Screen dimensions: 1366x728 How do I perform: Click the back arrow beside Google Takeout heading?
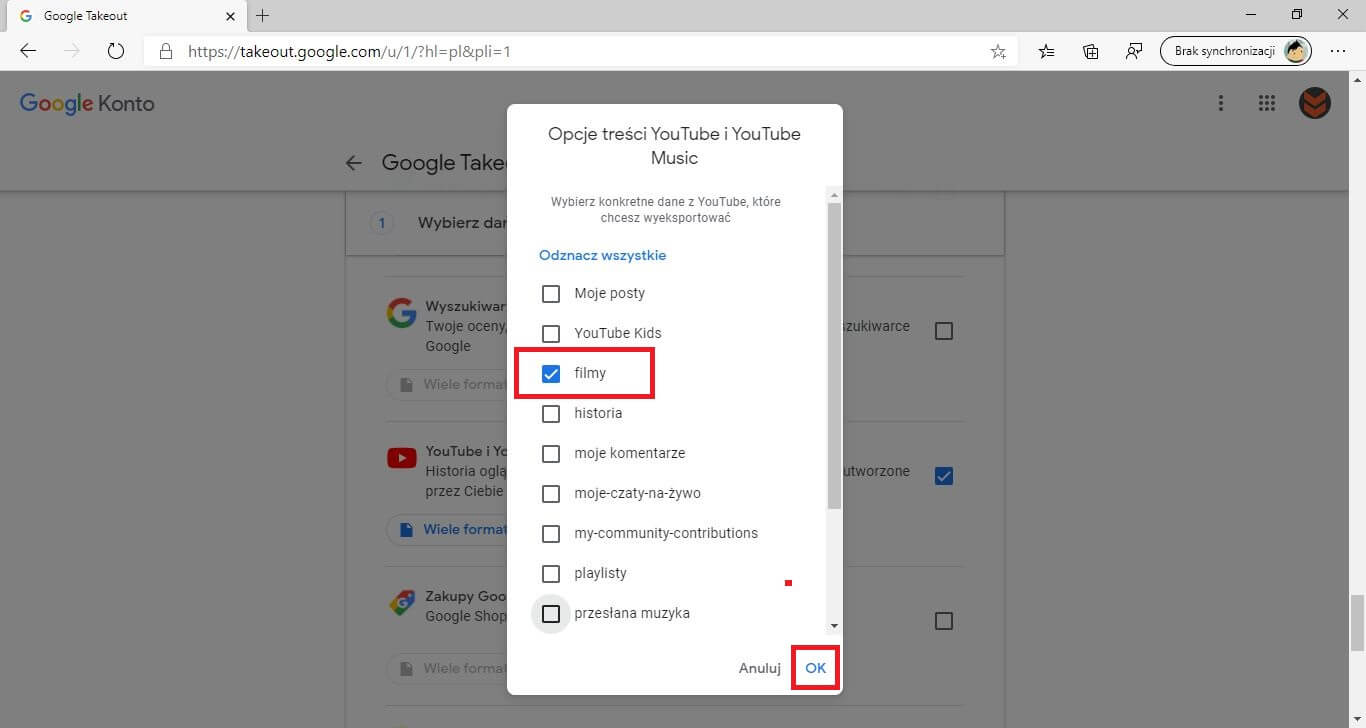(353, 163)
